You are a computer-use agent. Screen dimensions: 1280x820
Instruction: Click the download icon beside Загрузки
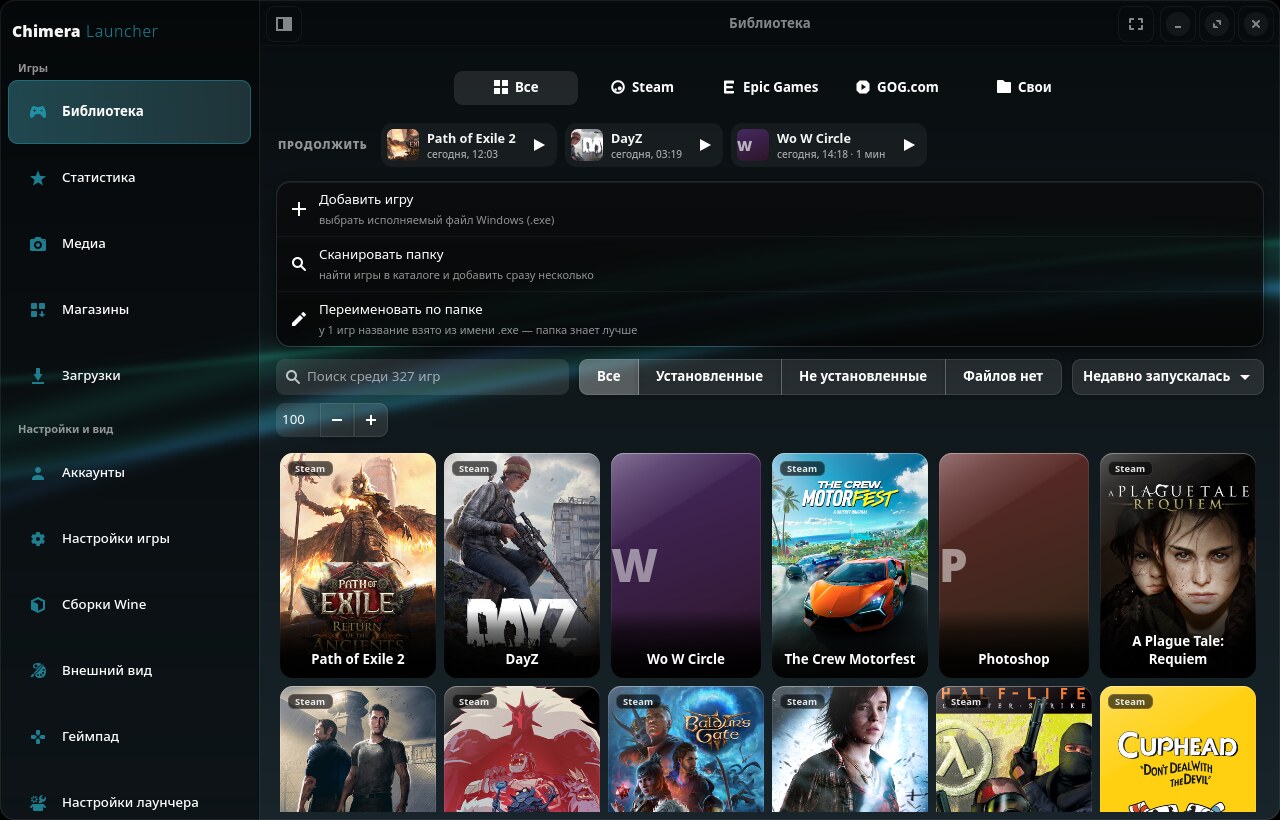[x=38, y=376]
